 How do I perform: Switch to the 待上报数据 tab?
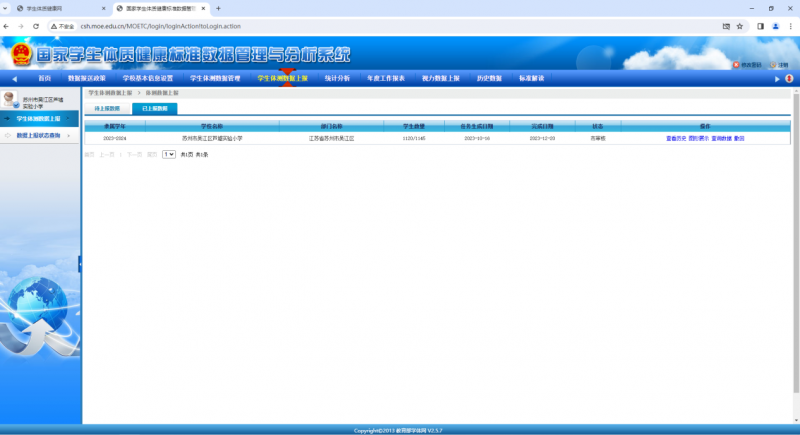(107, 108)
